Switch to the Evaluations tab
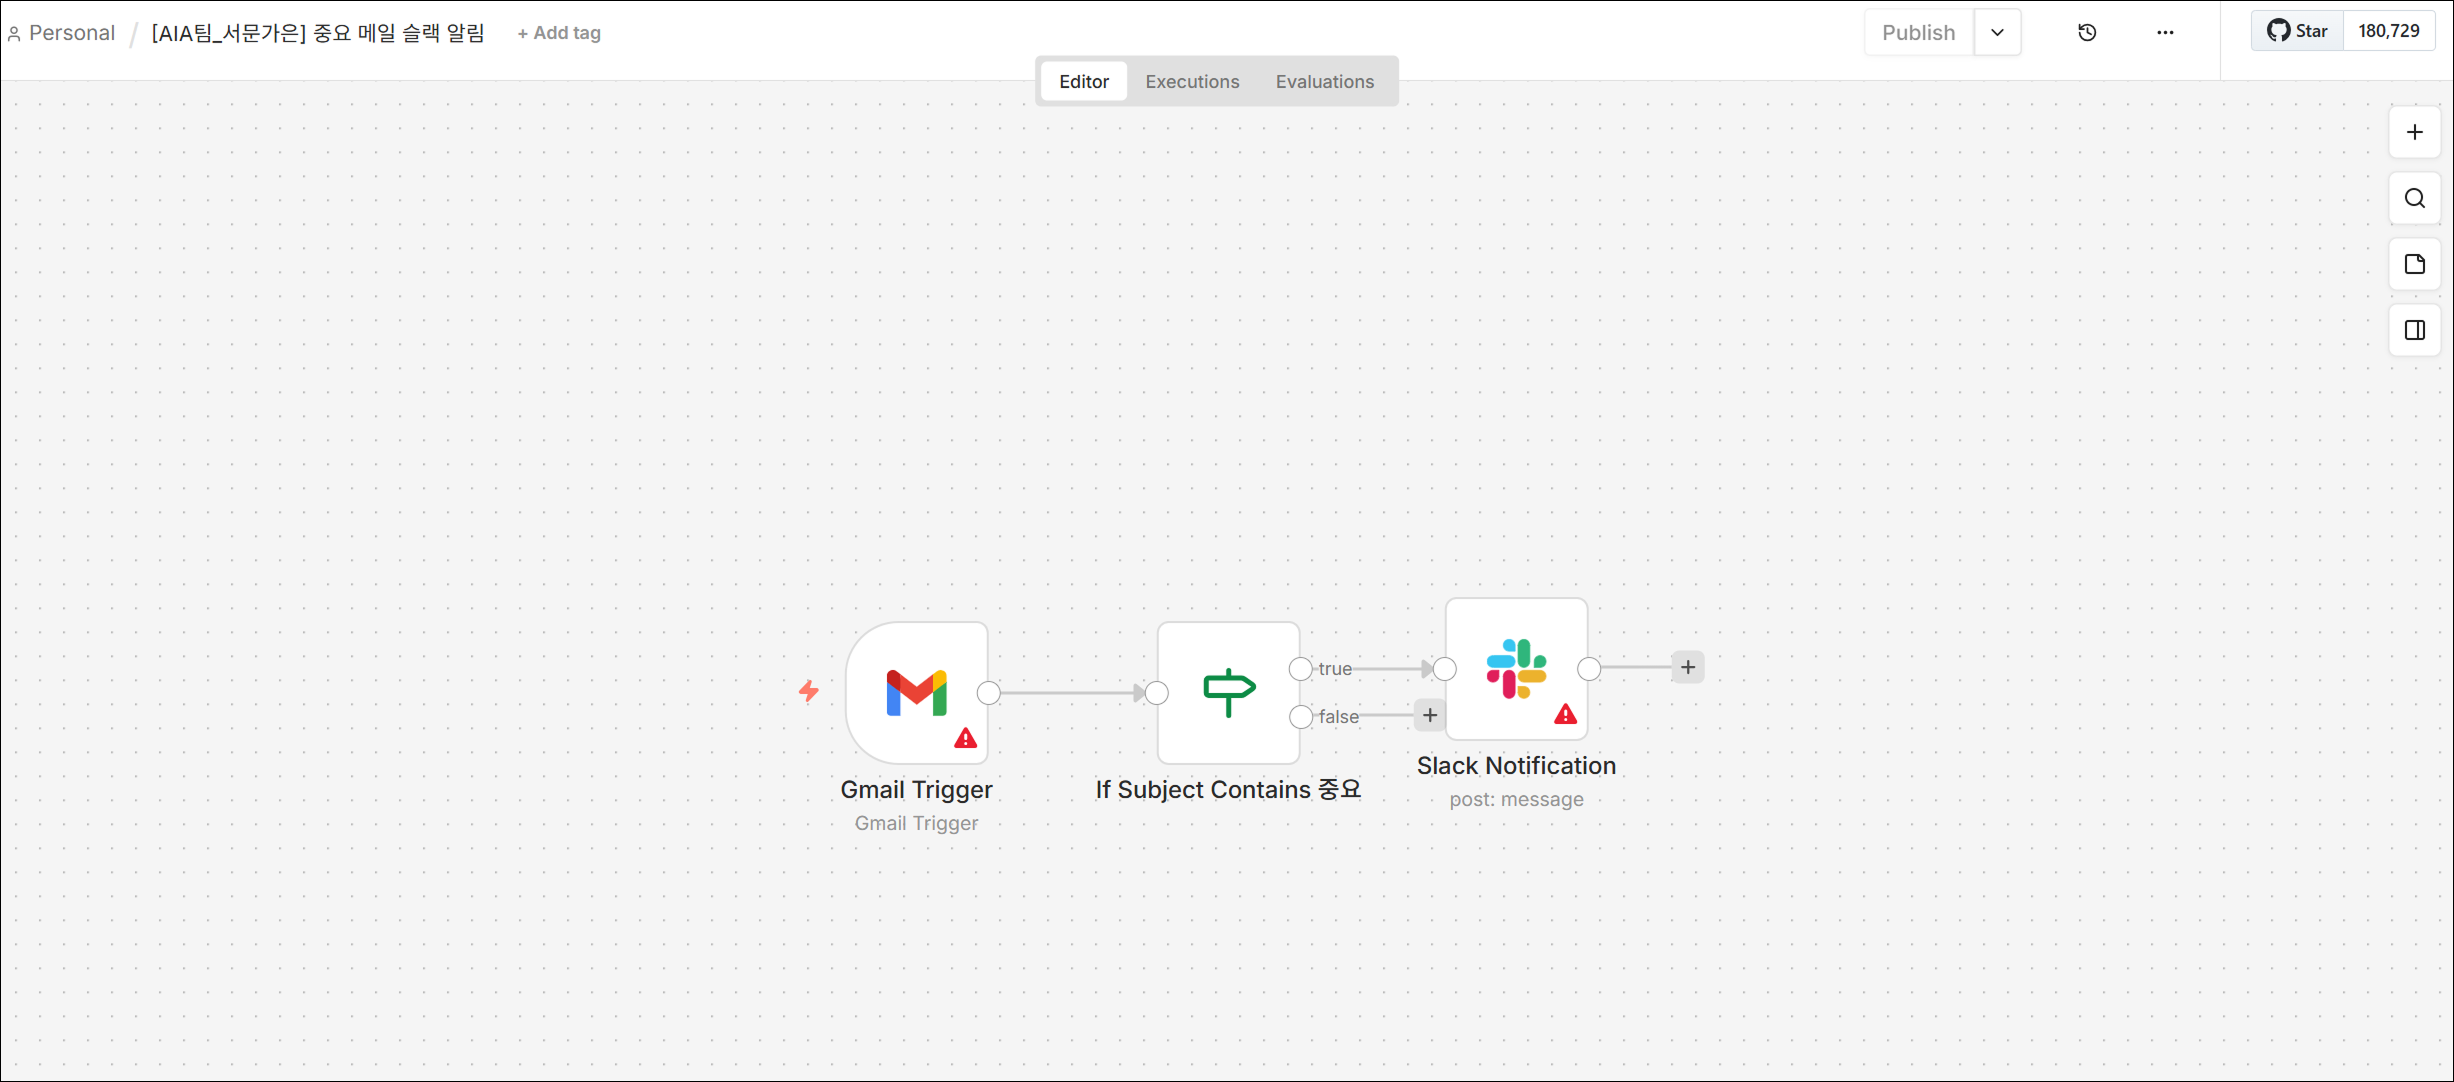Screen dimensions: 2454x1082 [1324, 82]
